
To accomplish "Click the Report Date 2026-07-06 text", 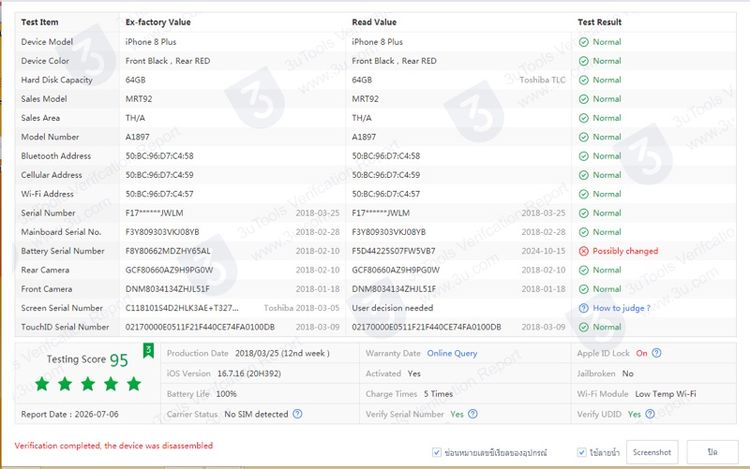I will point(70,414).
